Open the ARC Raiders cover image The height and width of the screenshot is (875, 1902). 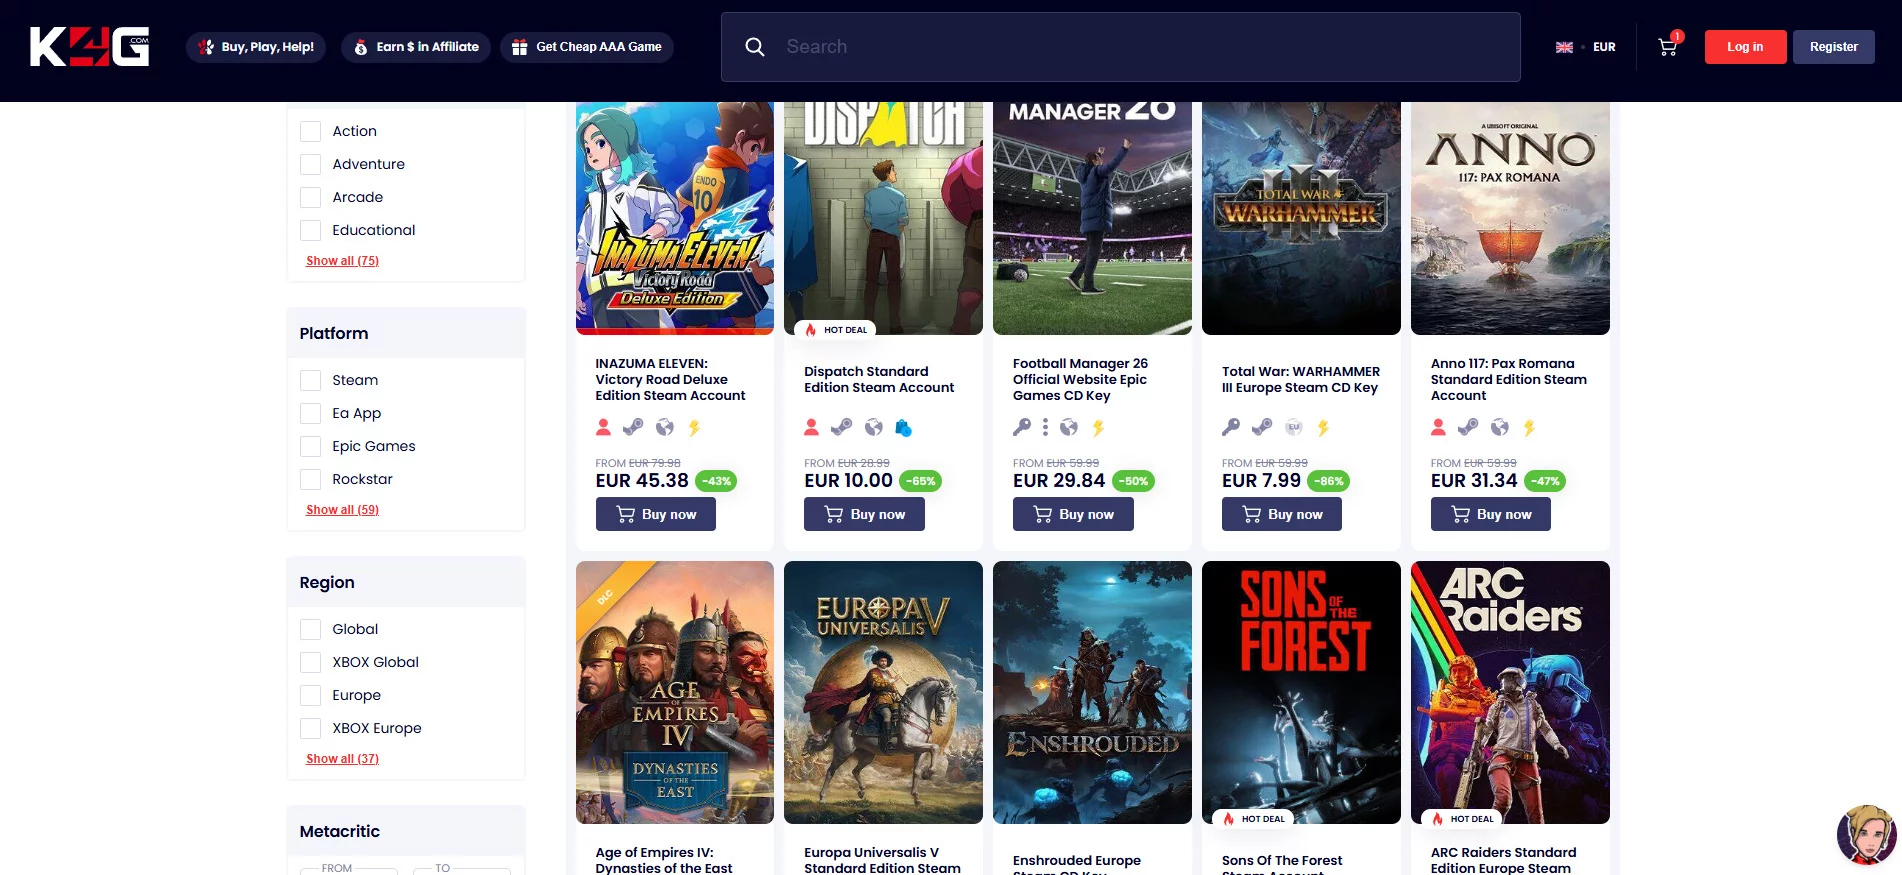(1510, 692)
